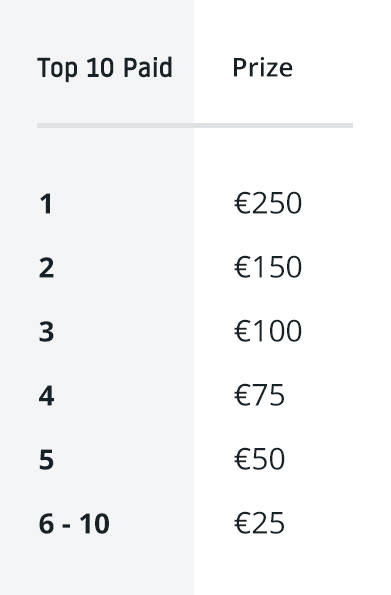Click the word "Top" in the header
The width and height of the screenshot is (391, 595).
(x=57, y=69)
